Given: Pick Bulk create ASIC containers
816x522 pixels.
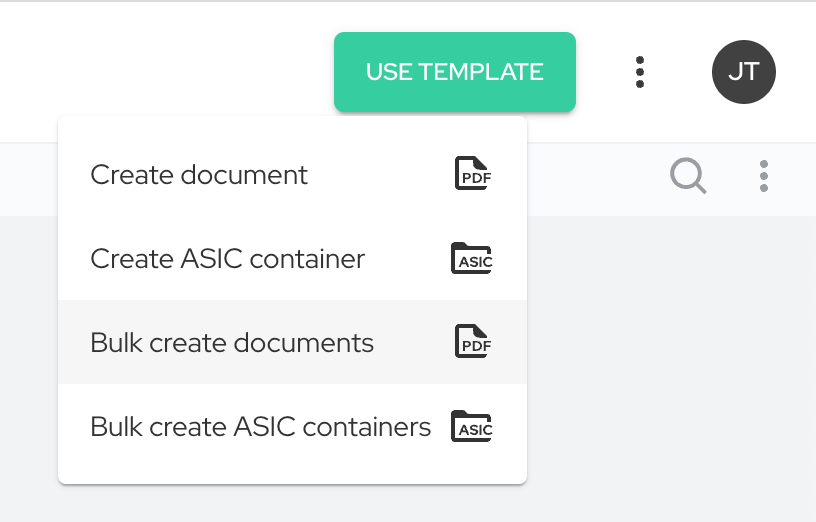Looking at the screenshot, I should [260, 427].
